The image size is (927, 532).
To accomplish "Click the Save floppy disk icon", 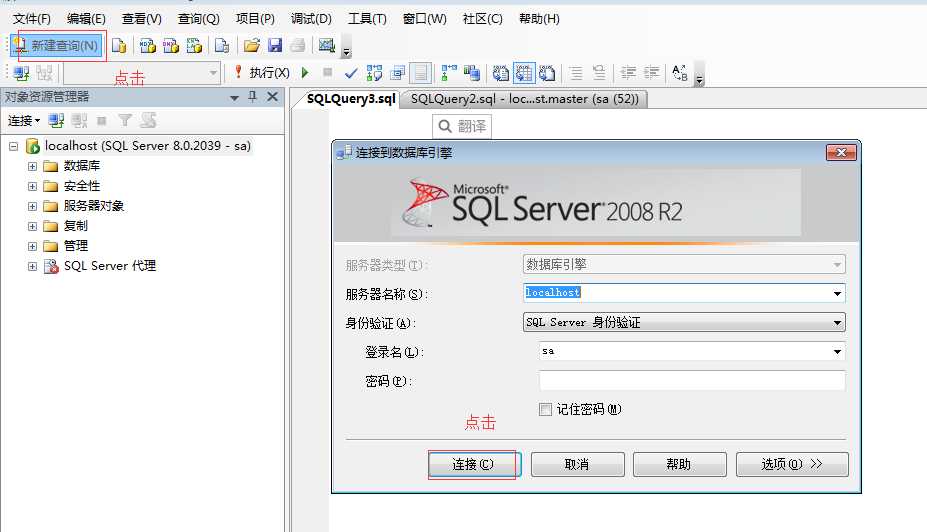I will click(x=275, y=46).
